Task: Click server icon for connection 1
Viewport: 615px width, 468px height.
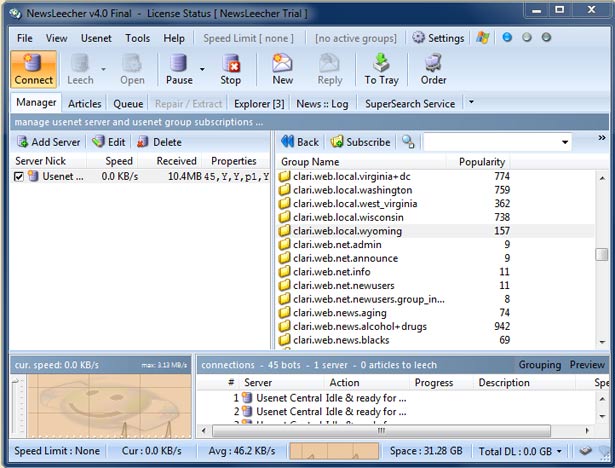Action: (x=247, y=398)
